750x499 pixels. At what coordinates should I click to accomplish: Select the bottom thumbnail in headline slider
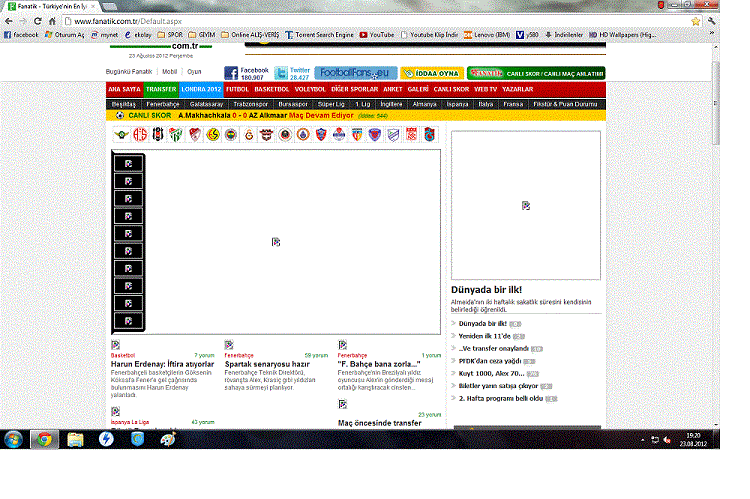point(128,321)
